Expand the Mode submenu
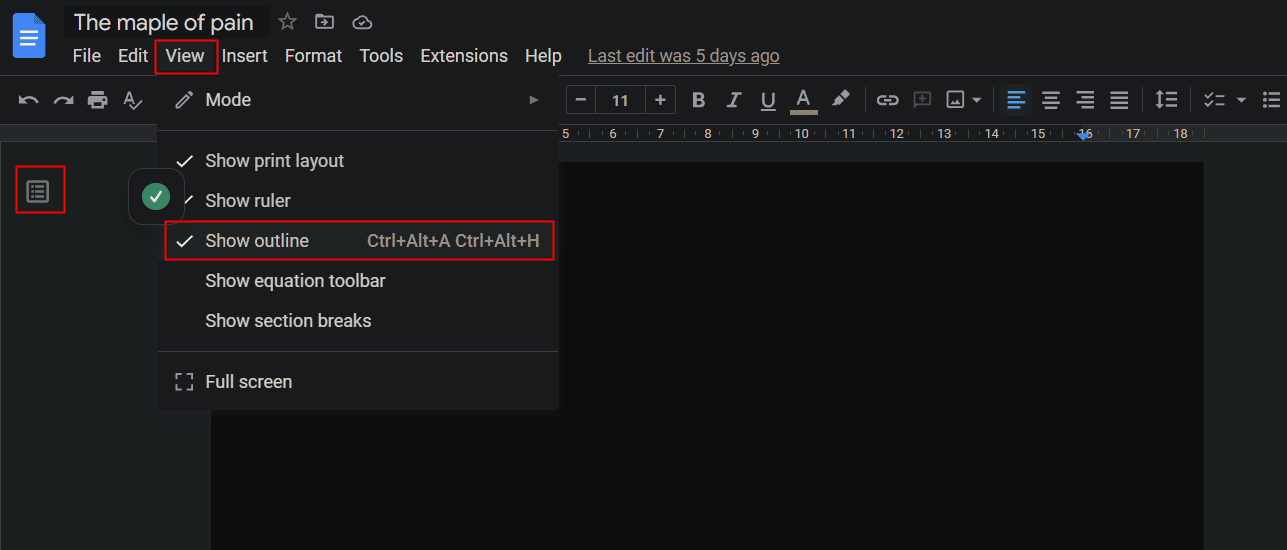This screenshot has height=550, width=1287. click(x=358, y=100)
